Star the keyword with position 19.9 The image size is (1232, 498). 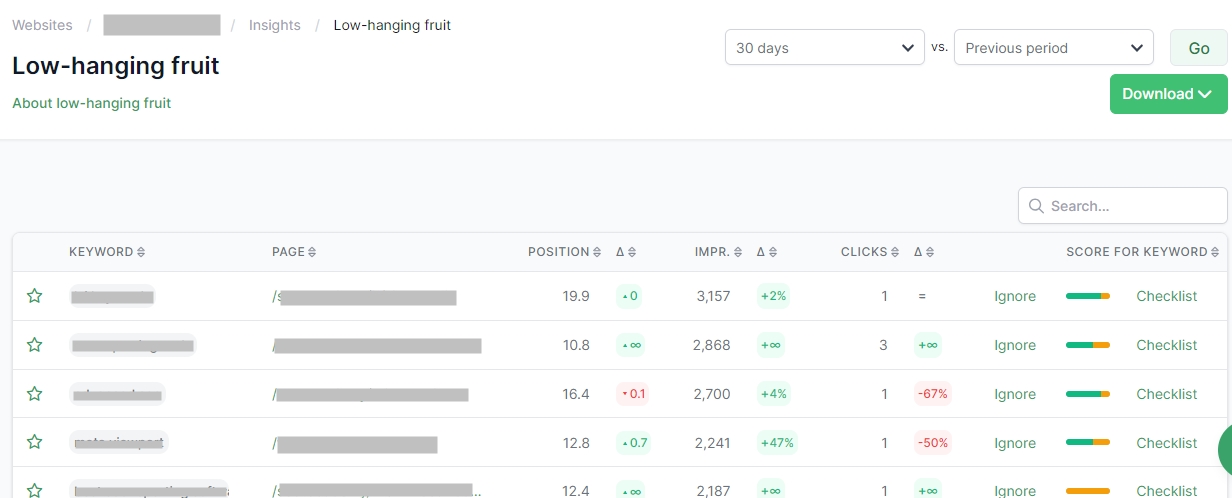pos(35,296)
